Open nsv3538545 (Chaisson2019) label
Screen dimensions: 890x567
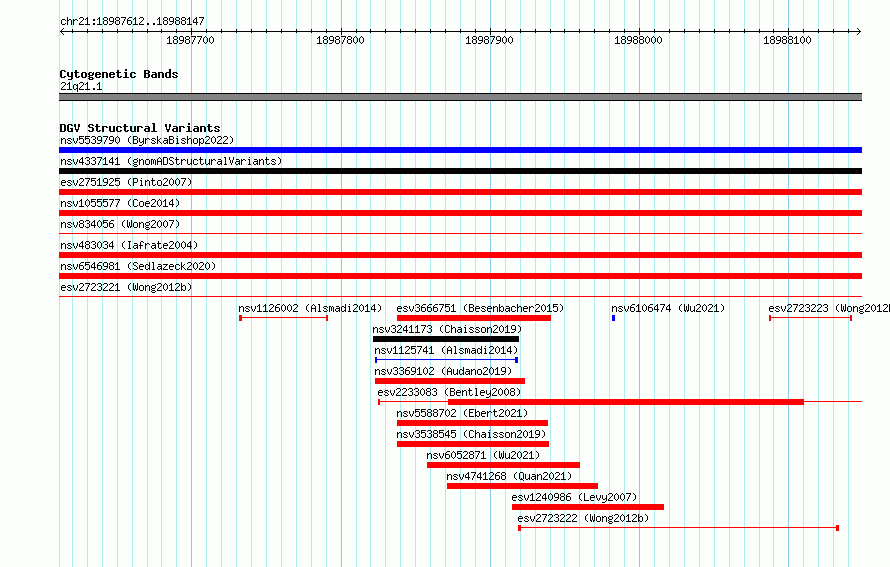click(471, 434)
